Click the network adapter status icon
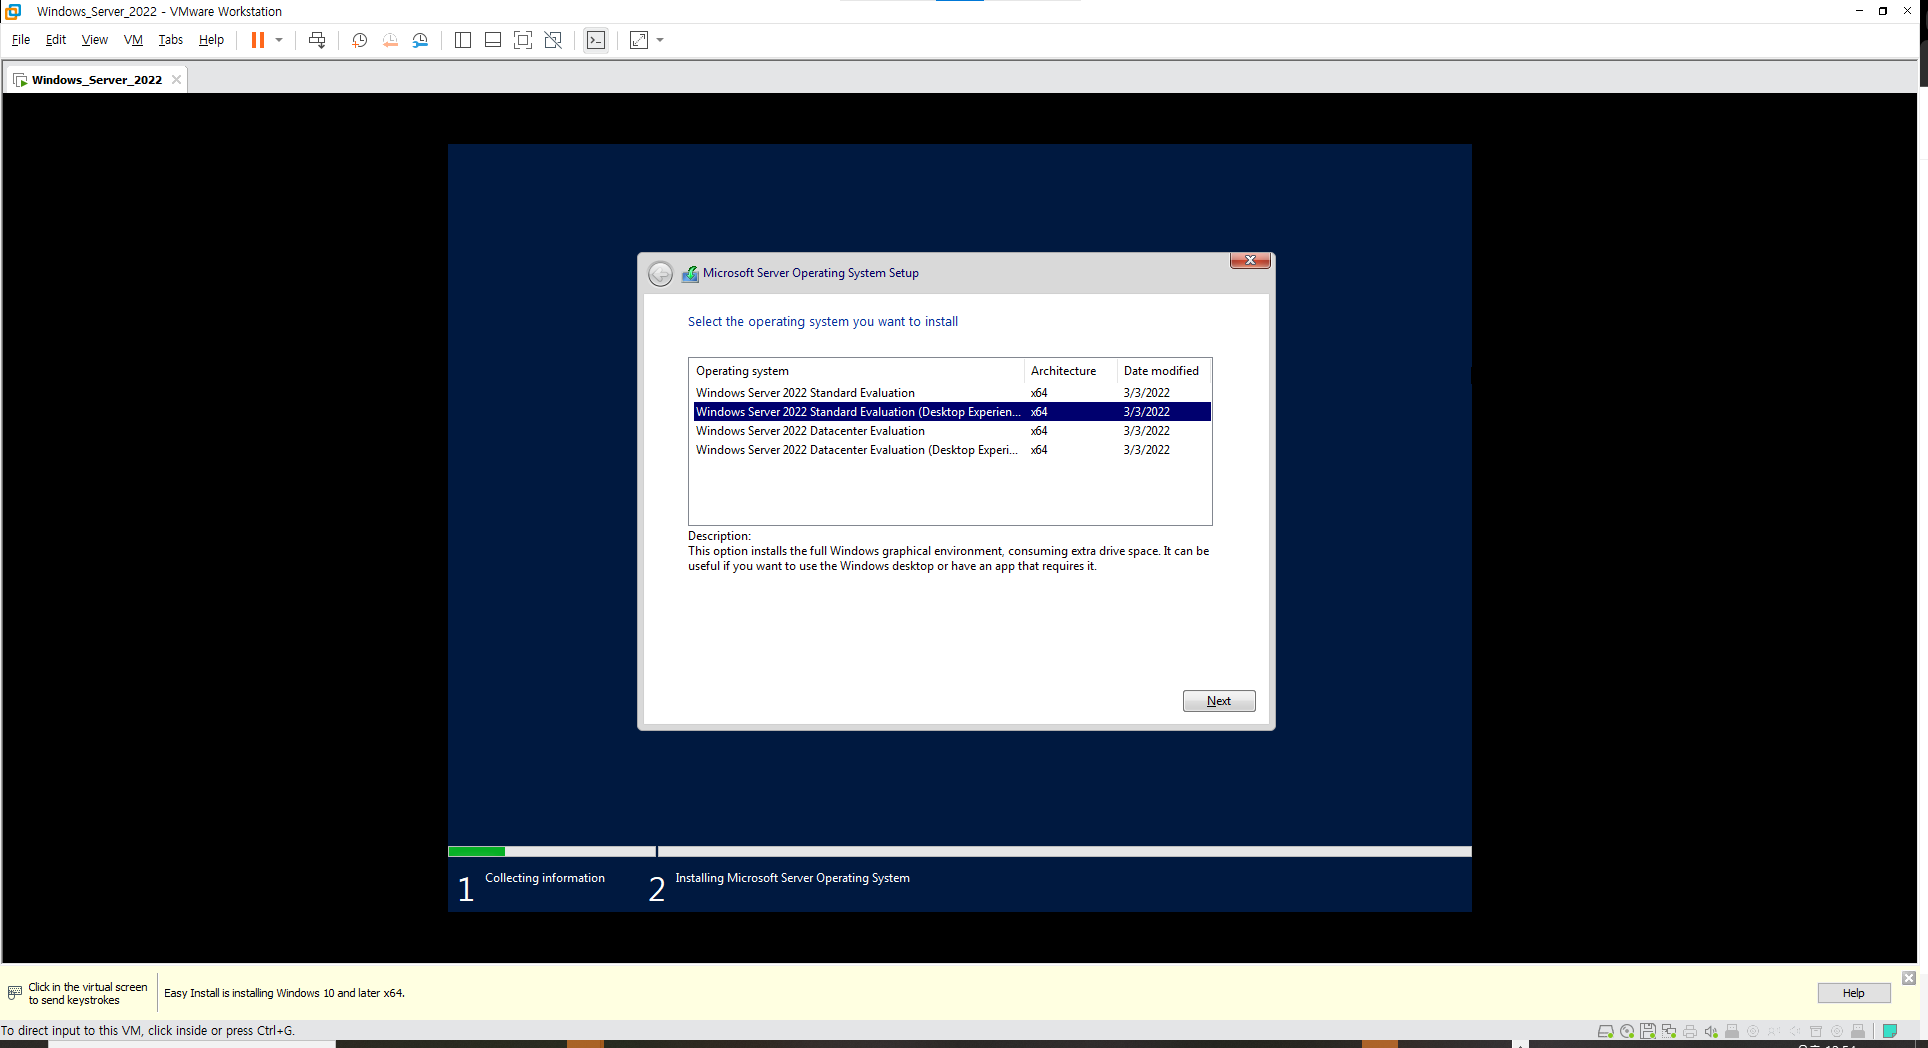The width and height of the screenshot is (1928, 1048). tap(1669, 1031)
